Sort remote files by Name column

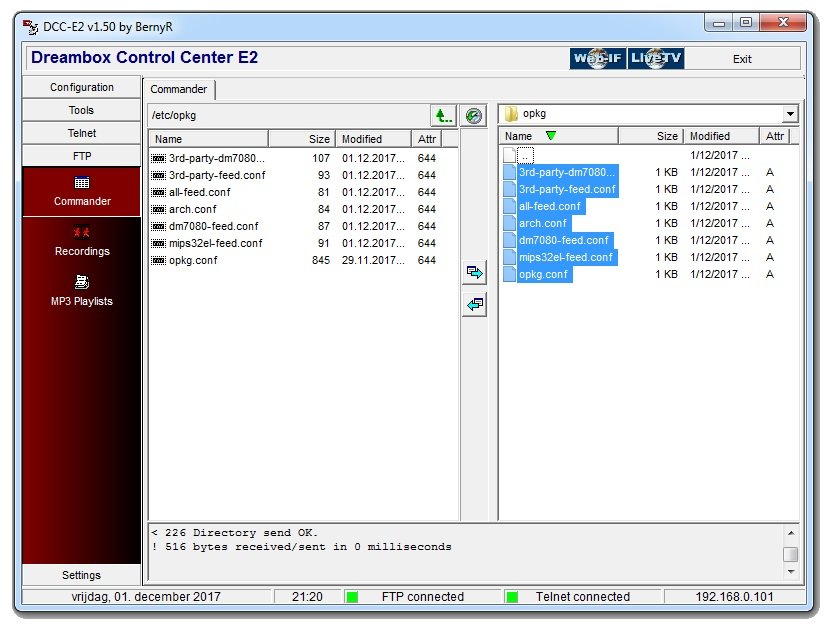[x=209, y=139]
